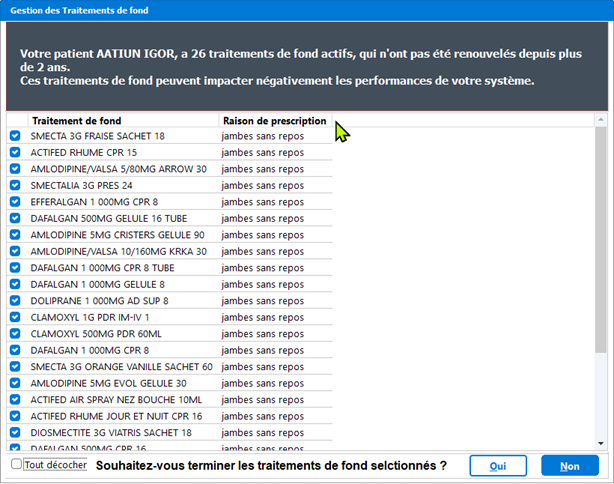Toggle SMECTA 3G ORANGE VANILLE SACHET 60 checkbox
The height and width of the screenshot is (484, 614).
(x=15, y=367)
